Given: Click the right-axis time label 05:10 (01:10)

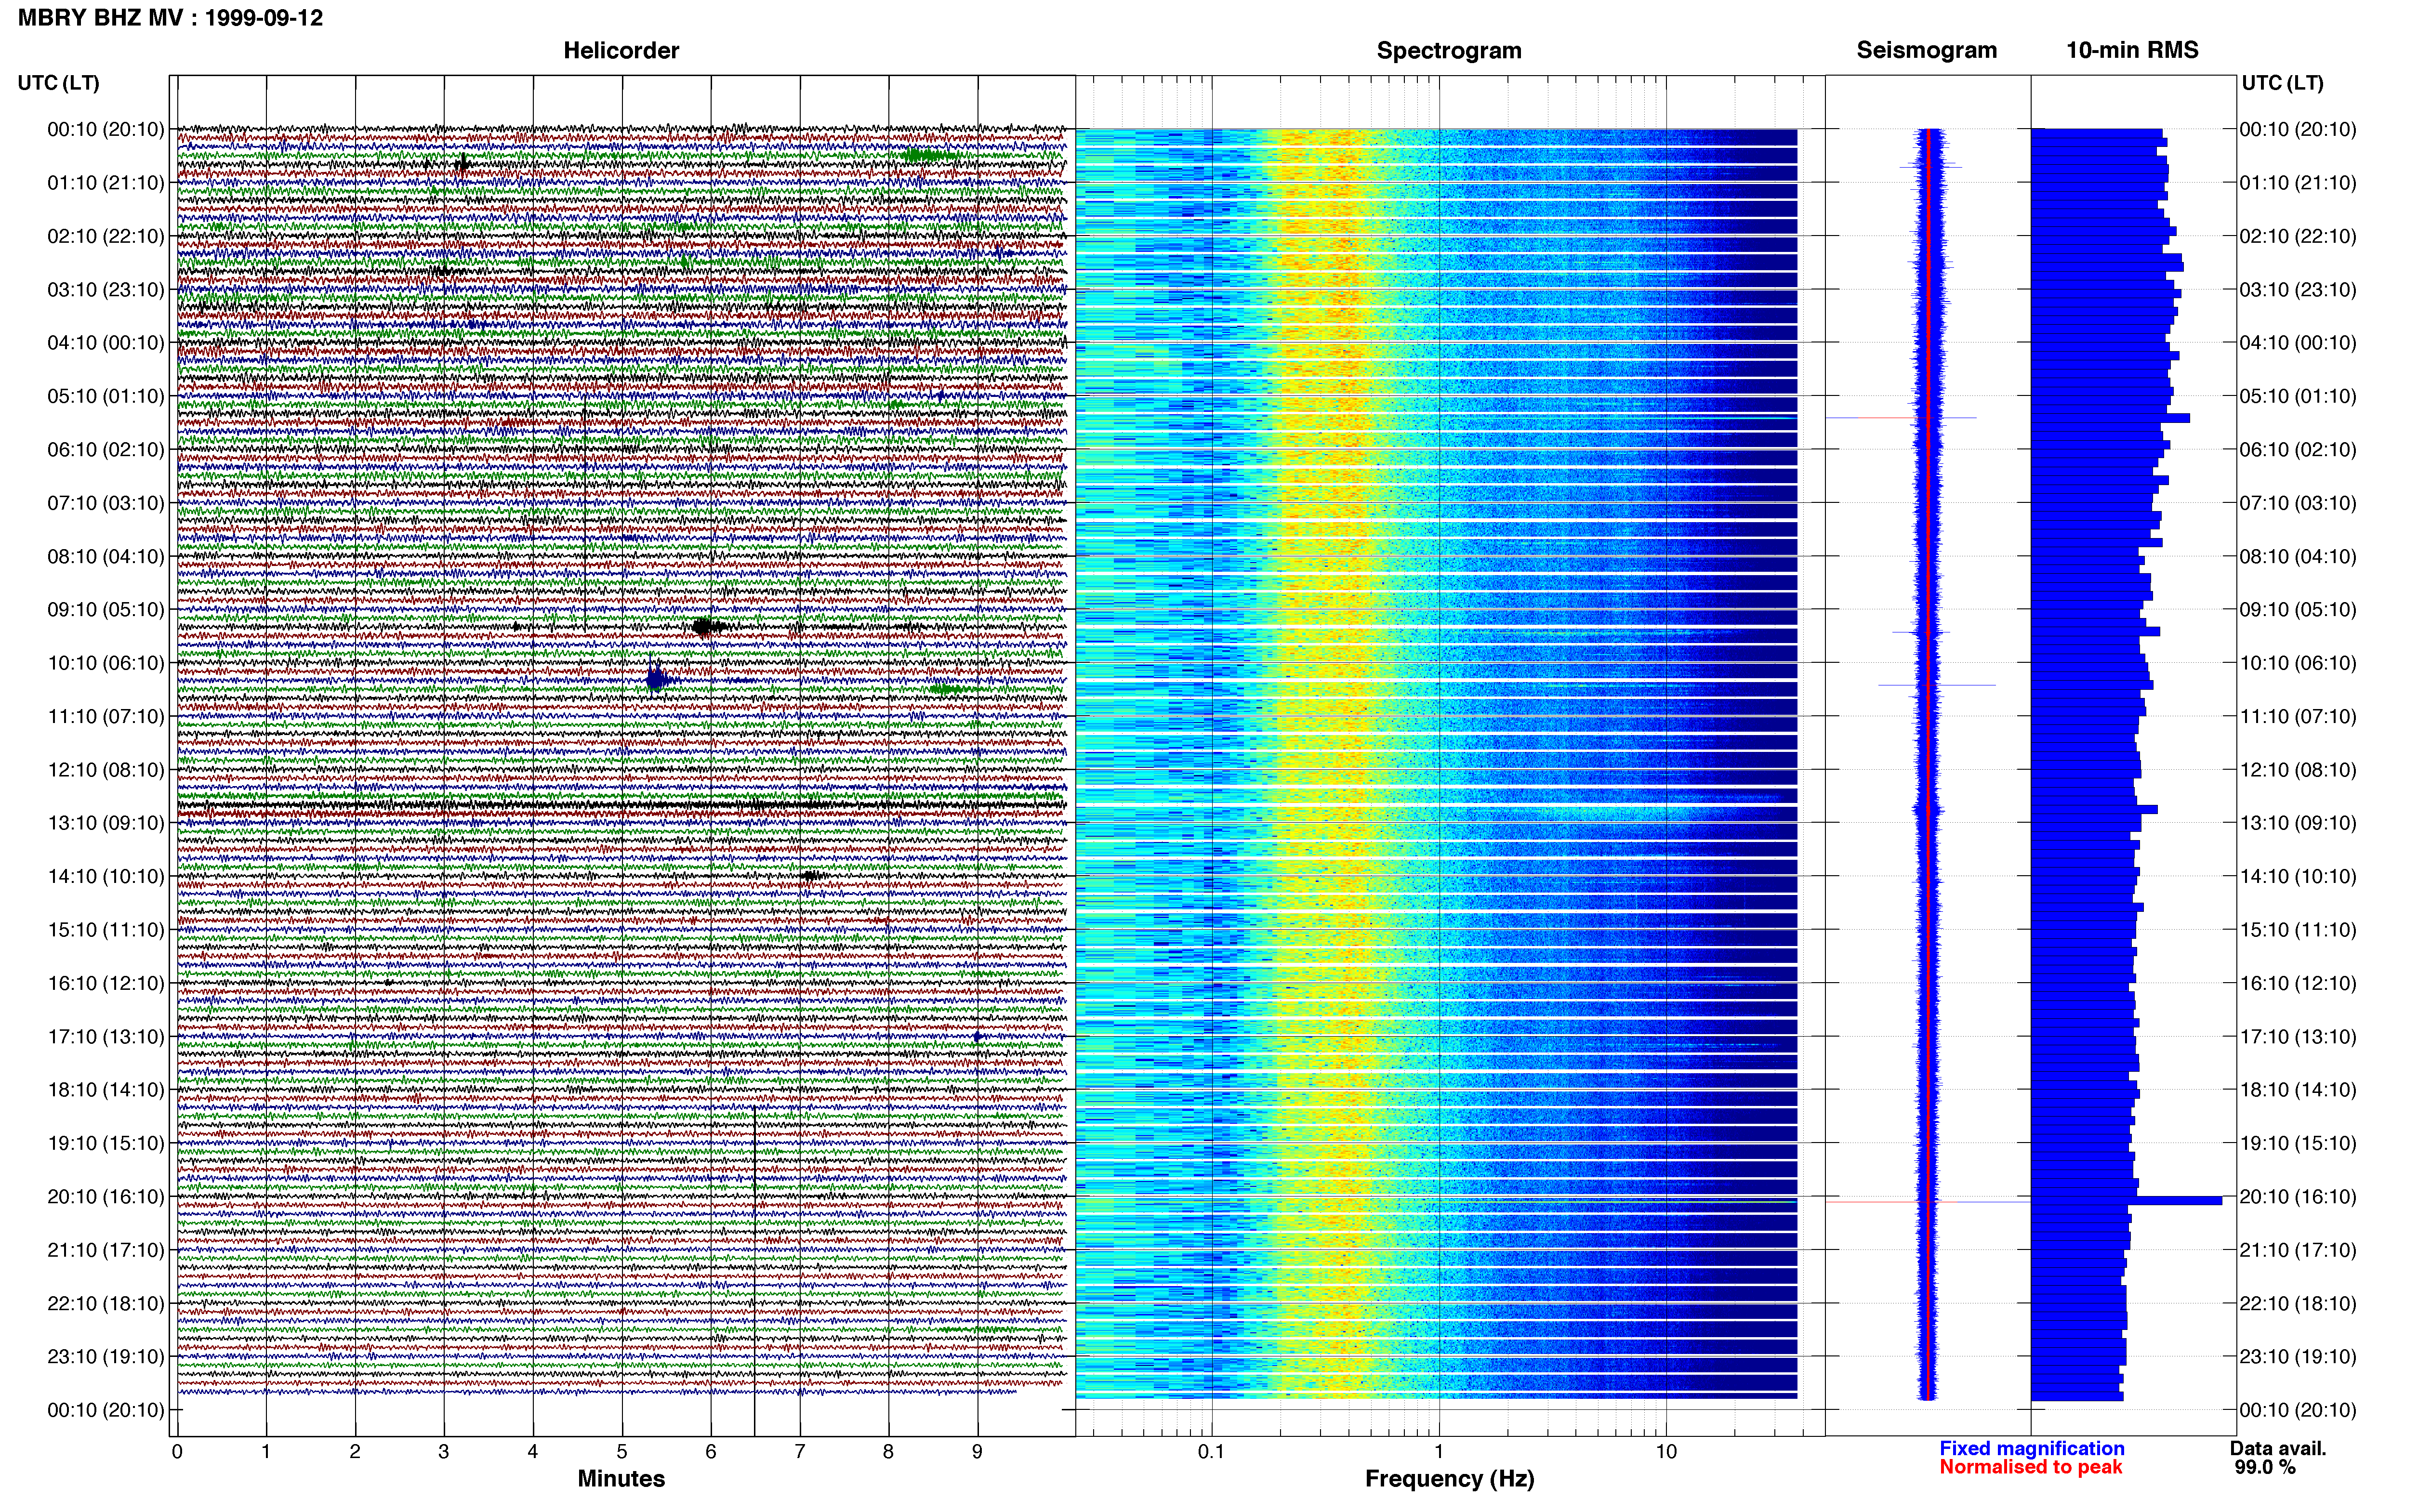Looking at the screenshot, I should point(2298,396).
